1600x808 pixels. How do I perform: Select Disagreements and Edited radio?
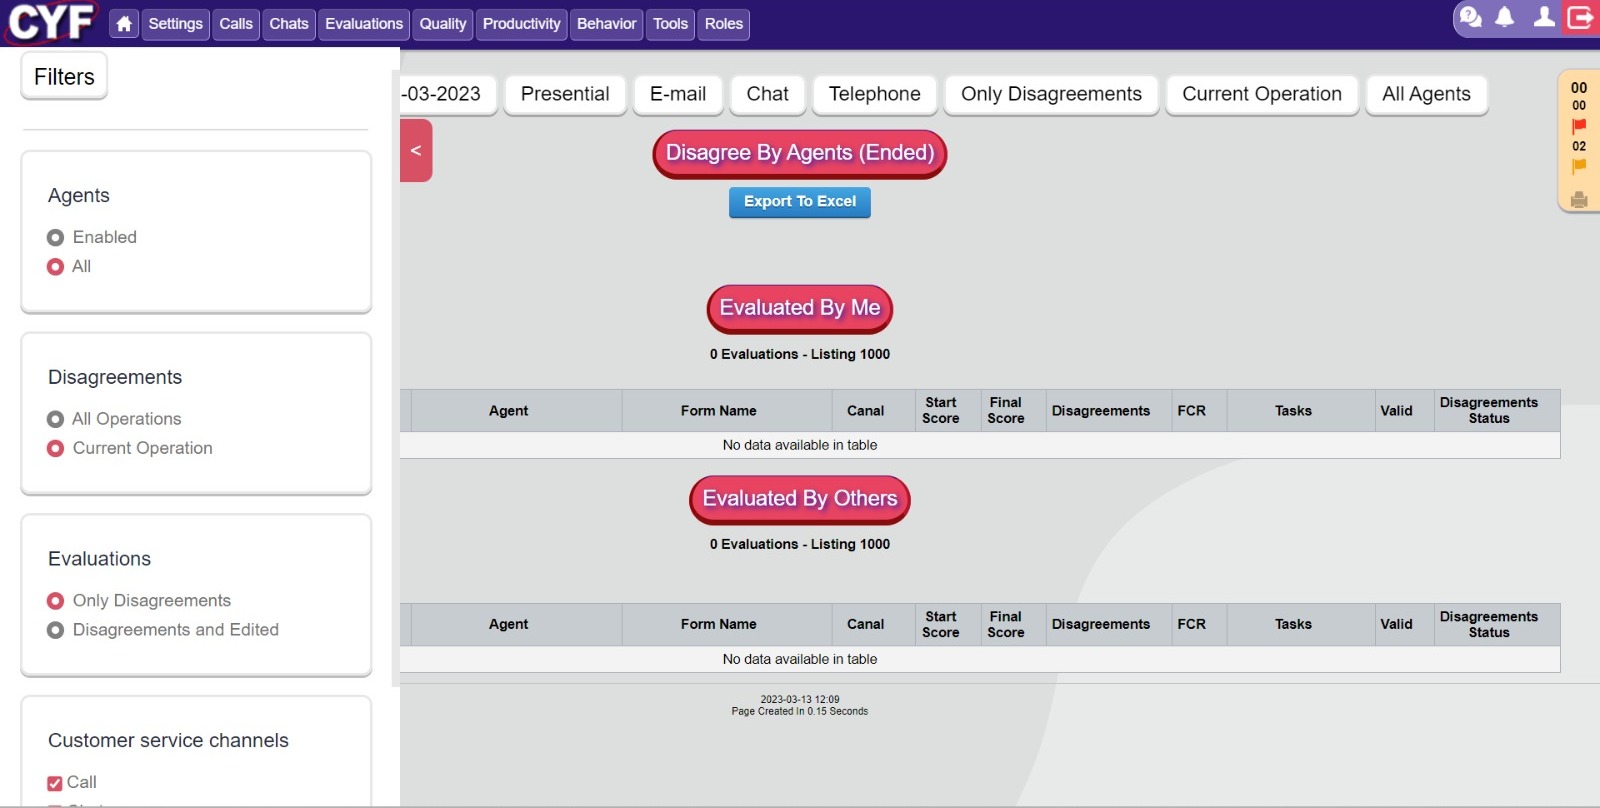click(56, 630)
